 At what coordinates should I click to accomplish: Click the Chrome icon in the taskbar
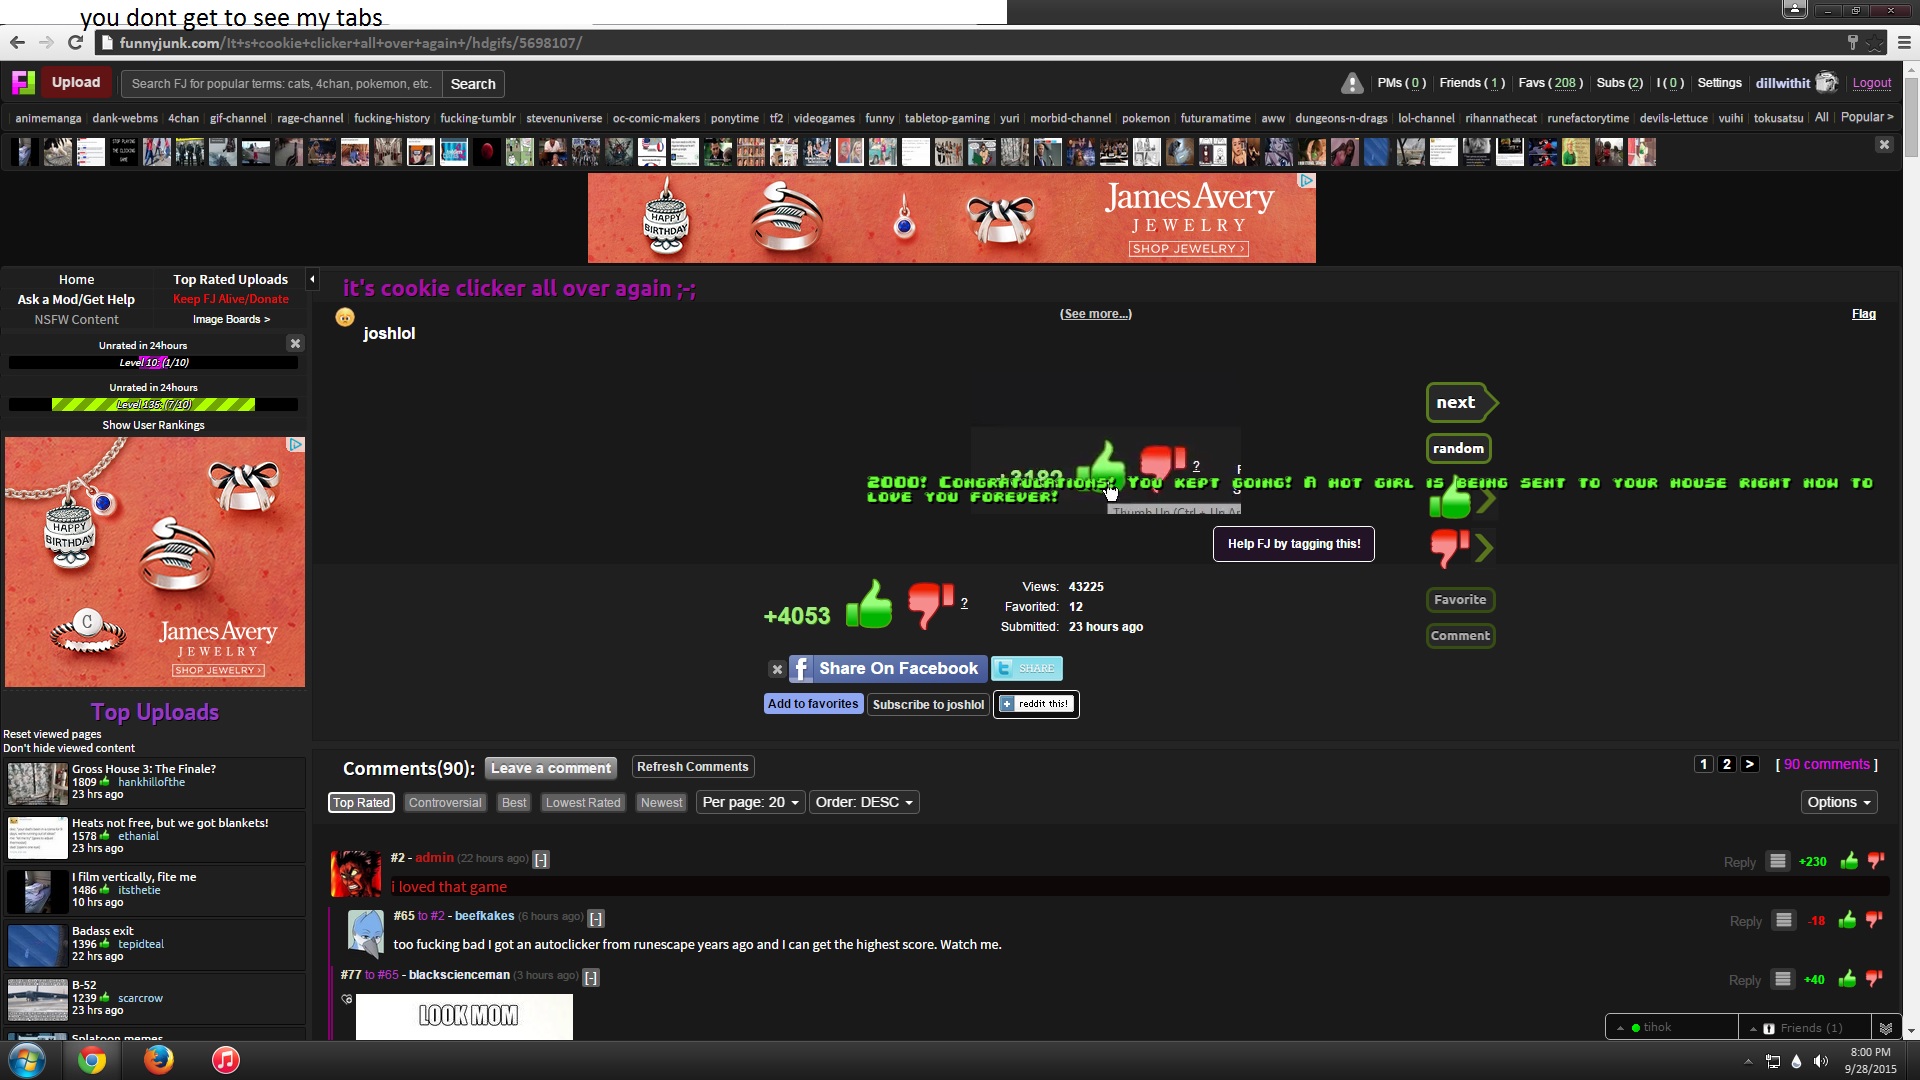point(92,1060)
